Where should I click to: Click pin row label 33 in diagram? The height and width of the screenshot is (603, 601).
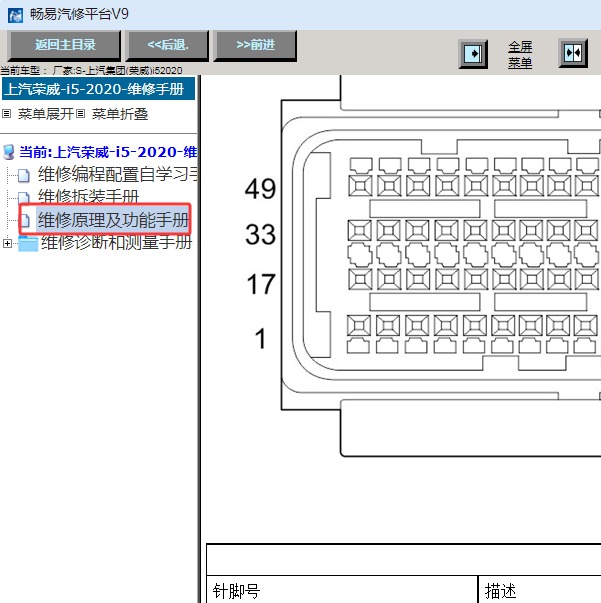tap(260, 234)
